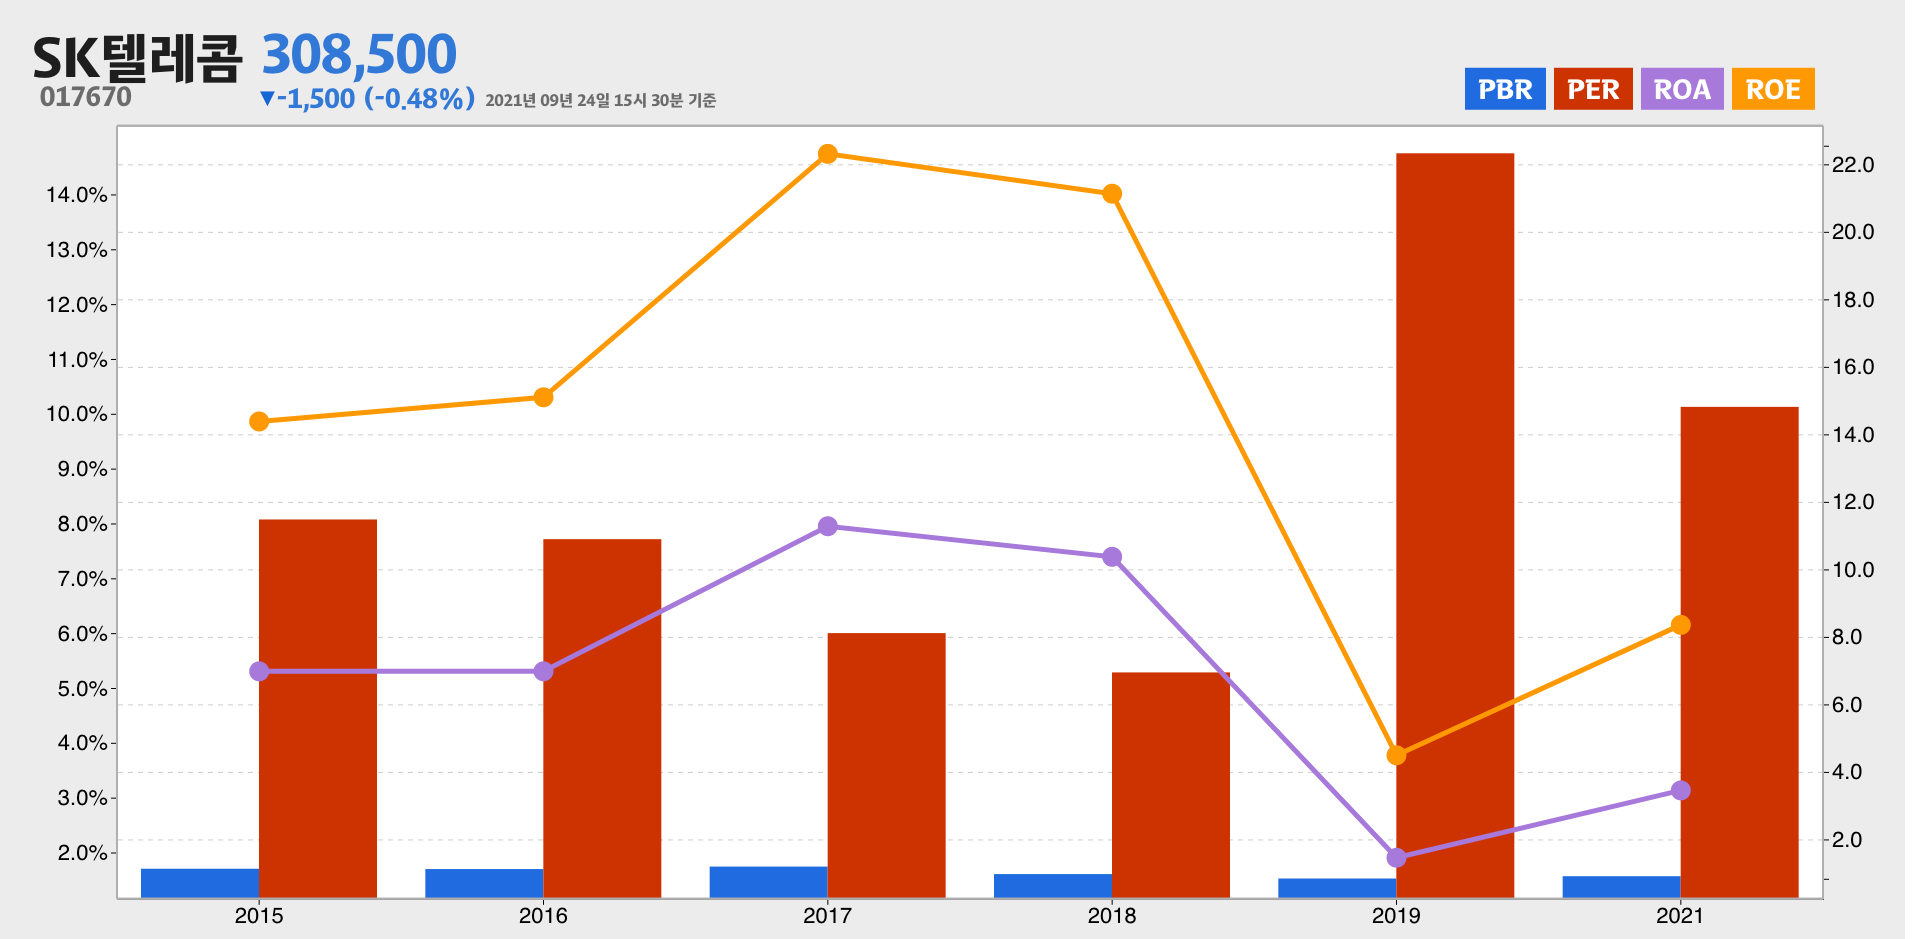The width and height of the screenshot is (1920, 939).
Task: Click the price change -1,500 (-0.48%)
Action: point(367,99)
